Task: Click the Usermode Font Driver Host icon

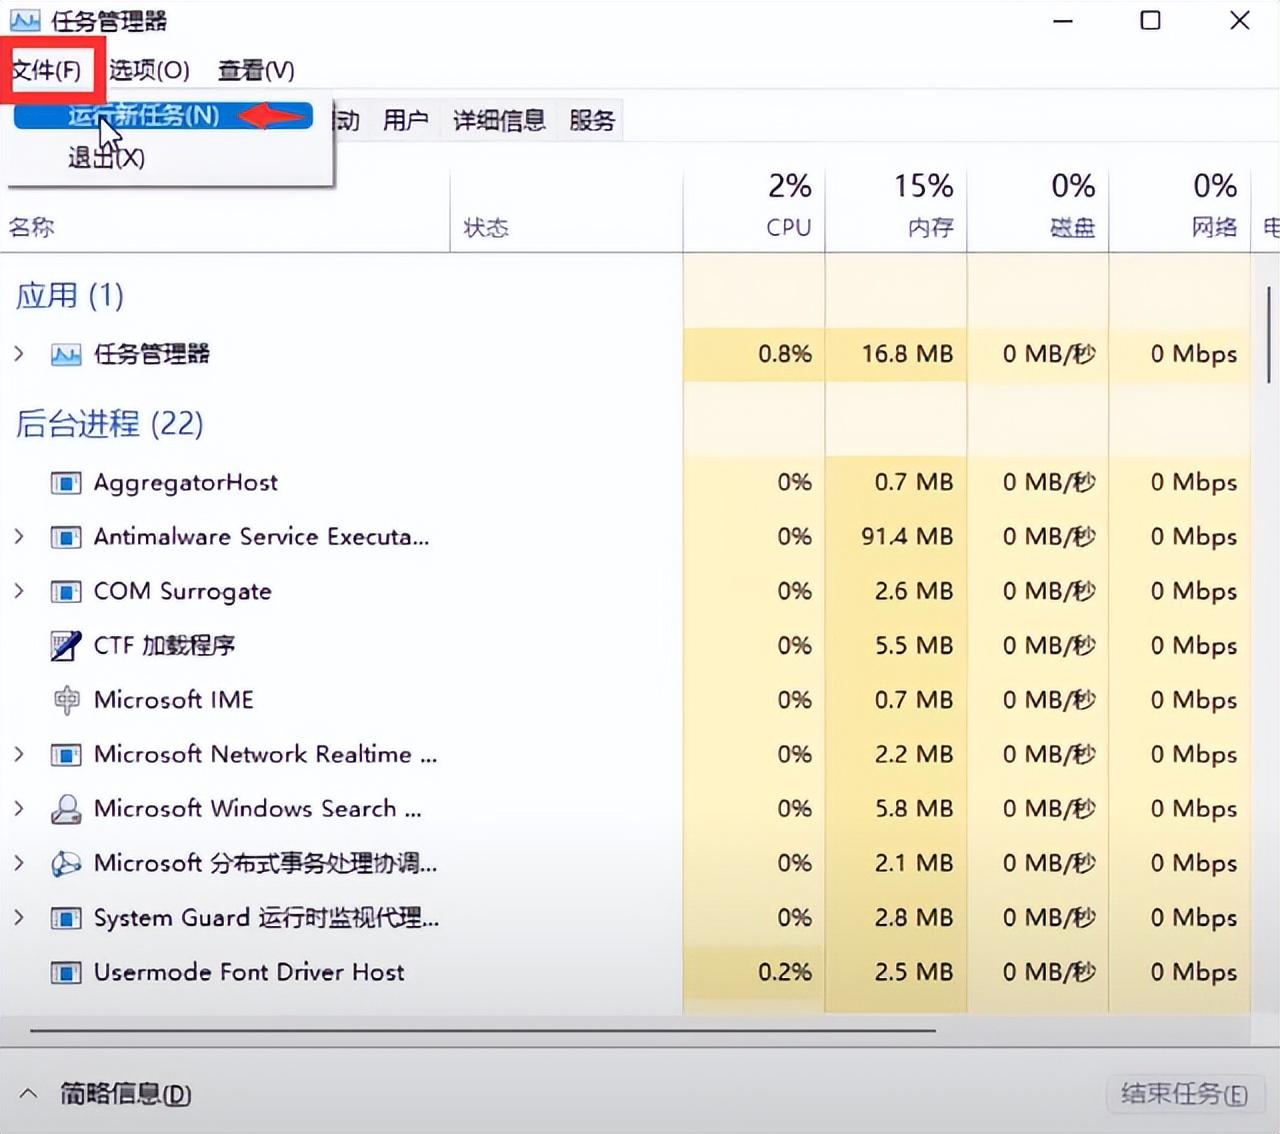Action: click(x=66, y=972)
